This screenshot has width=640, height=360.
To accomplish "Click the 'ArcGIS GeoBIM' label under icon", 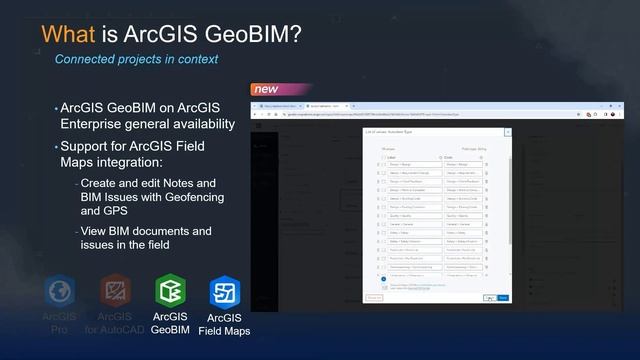I will [x=170, y=323].
